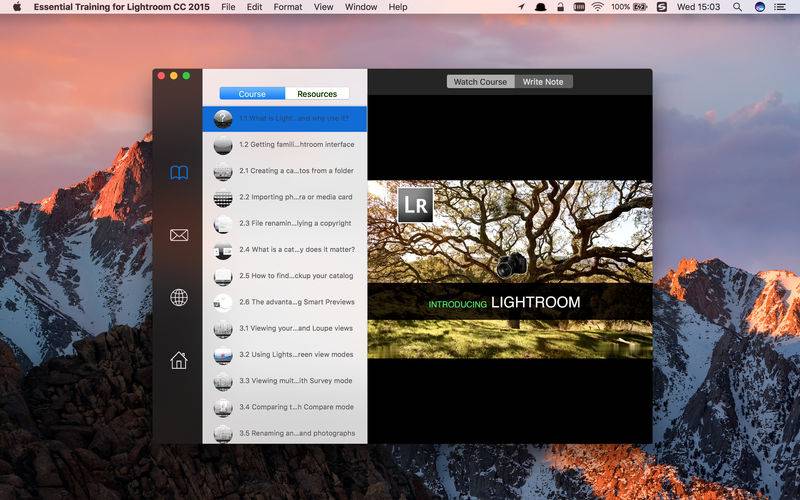Click thumbnail of lesson 1.2

click(x=223, y=145)
